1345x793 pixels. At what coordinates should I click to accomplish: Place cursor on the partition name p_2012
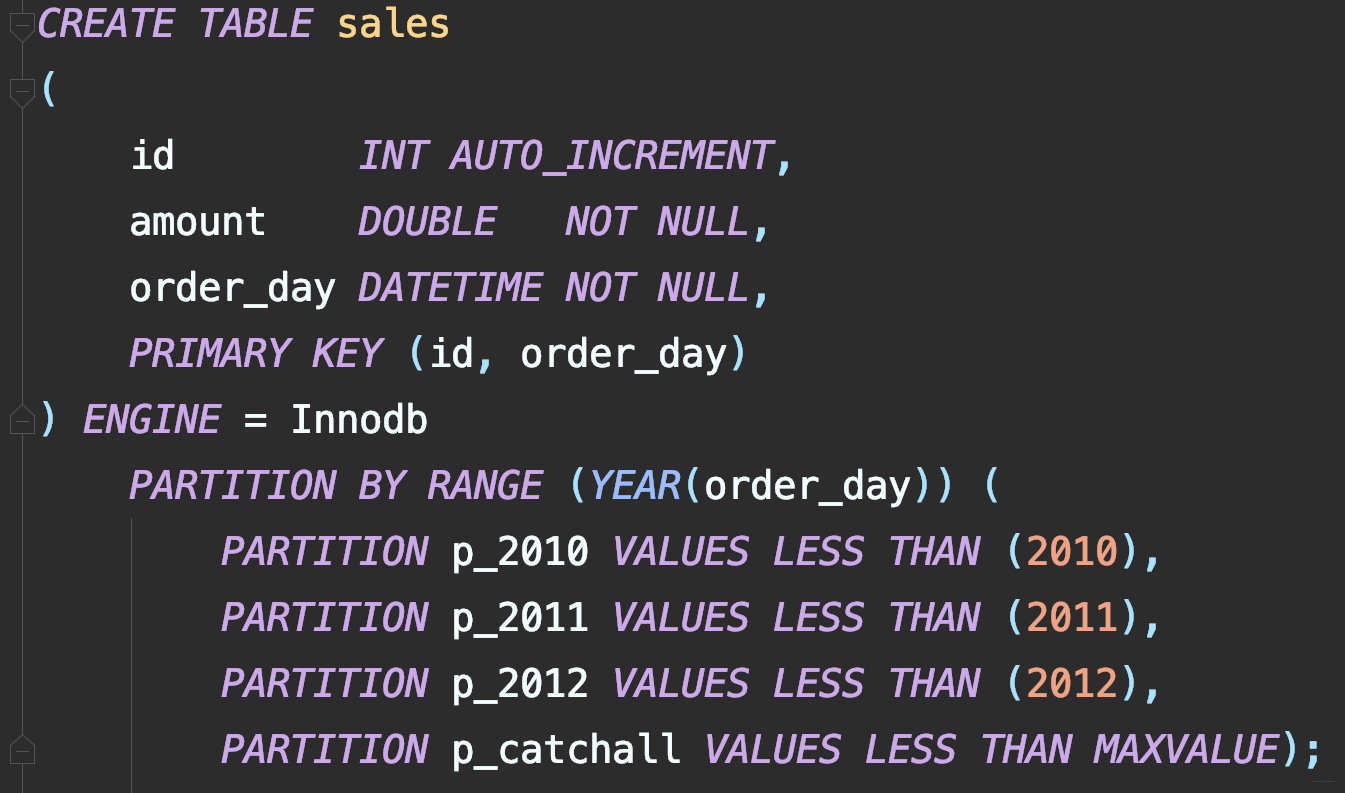(x=520, y=684)
